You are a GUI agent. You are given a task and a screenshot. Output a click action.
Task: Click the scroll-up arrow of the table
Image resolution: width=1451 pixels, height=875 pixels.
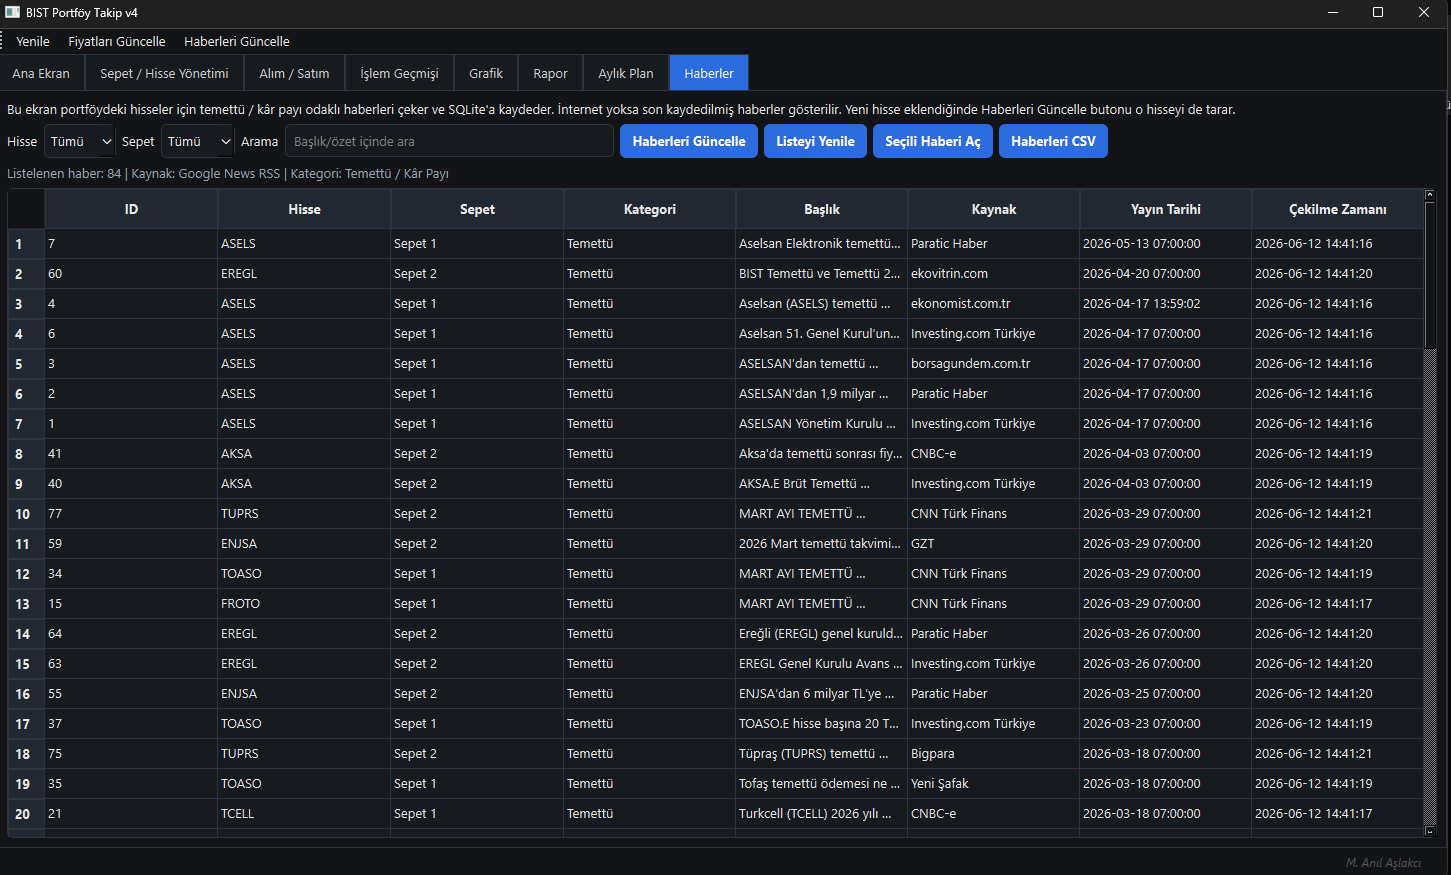[x=1430, y=194]
